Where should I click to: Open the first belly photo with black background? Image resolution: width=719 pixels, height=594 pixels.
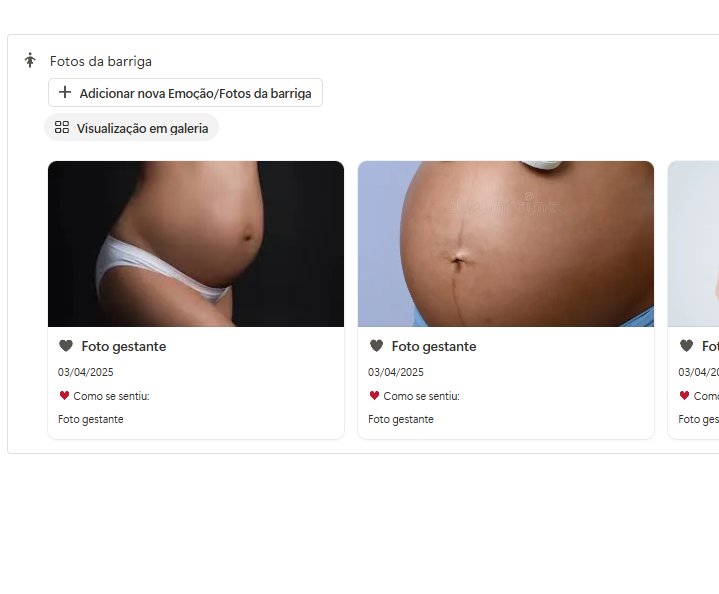(x=196, y=244)
